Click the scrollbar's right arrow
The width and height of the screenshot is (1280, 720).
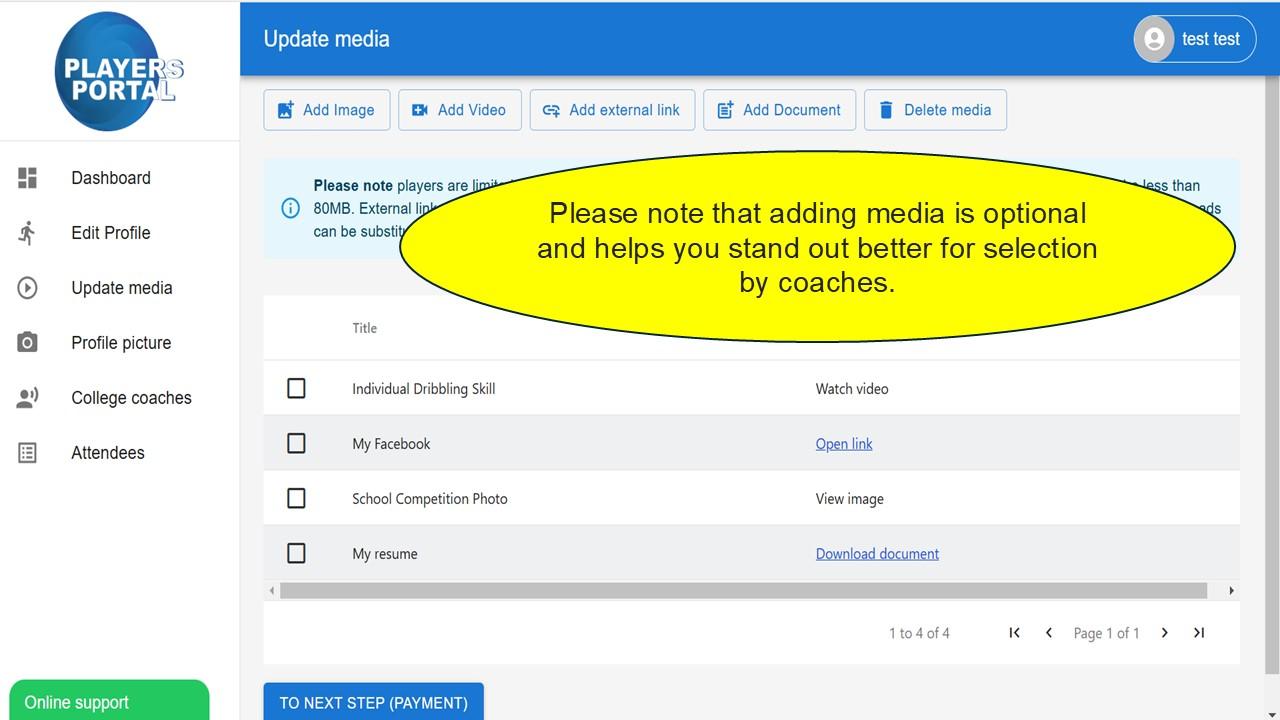[x=1231, y=591]
